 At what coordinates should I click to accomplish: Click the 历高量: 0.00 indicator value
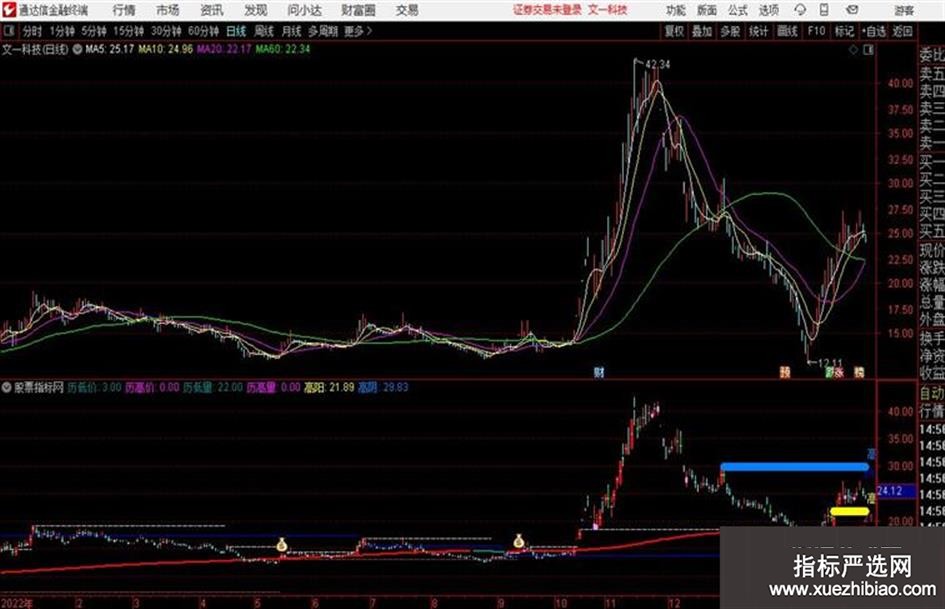pos(274,387)
